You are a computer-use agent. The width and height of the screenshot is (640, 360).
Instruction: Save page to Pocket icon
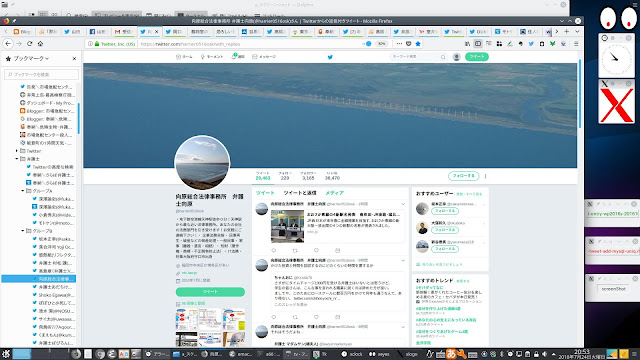point(409,44)
